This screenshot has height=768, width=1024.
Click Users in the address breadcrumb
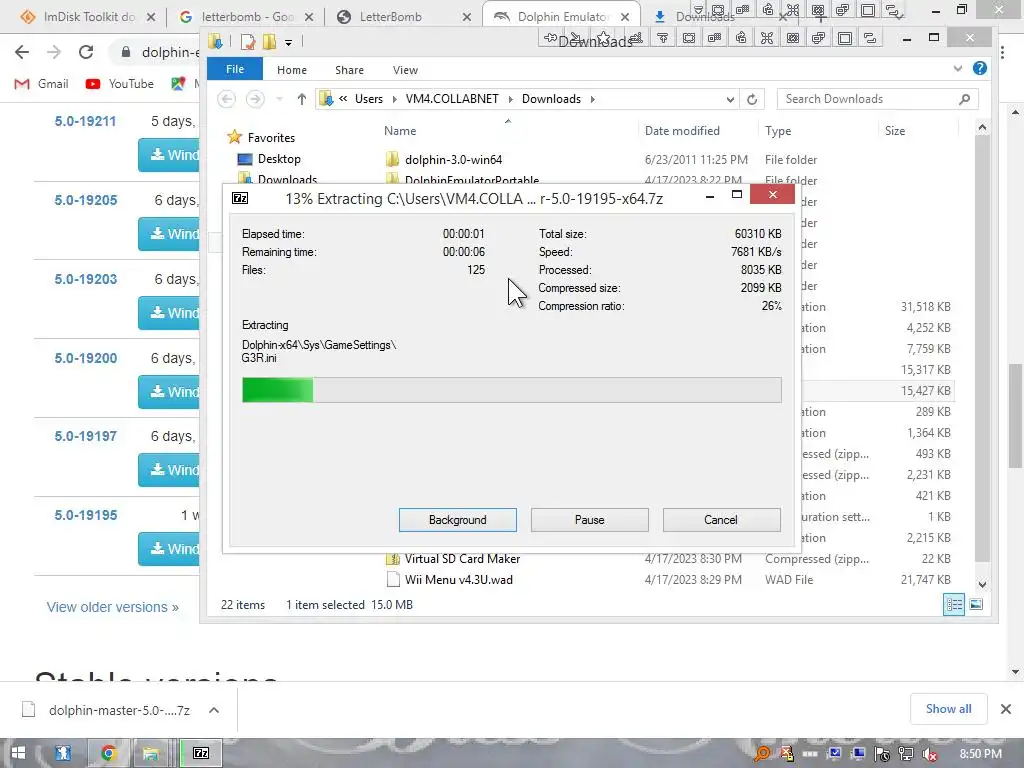click(369, 99)
